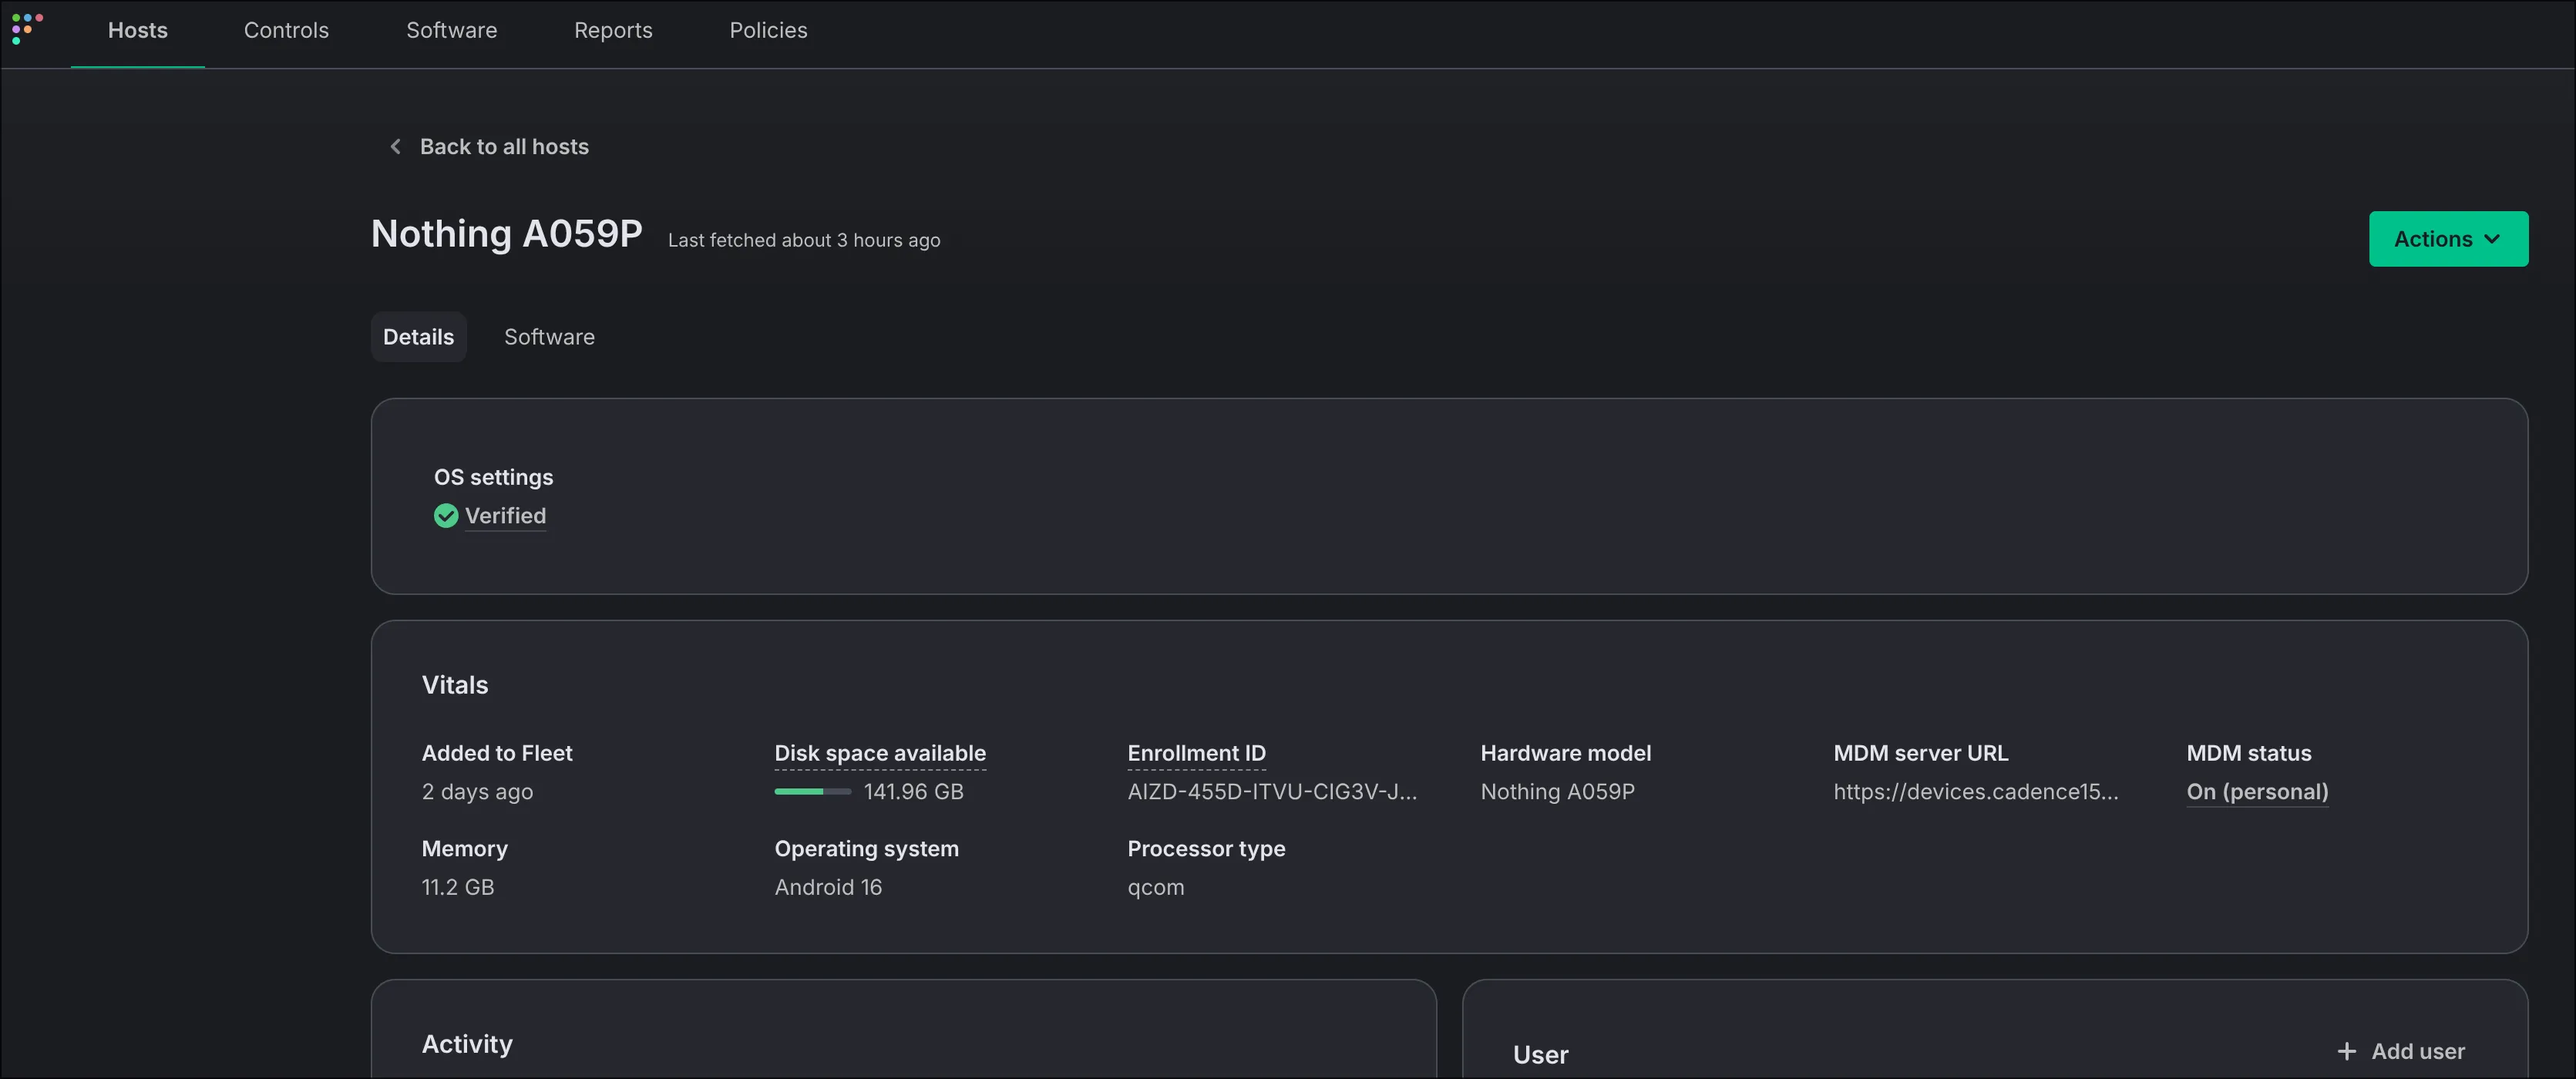
Task: Open Software in the top navigation
Action: (x=452, y=31)
